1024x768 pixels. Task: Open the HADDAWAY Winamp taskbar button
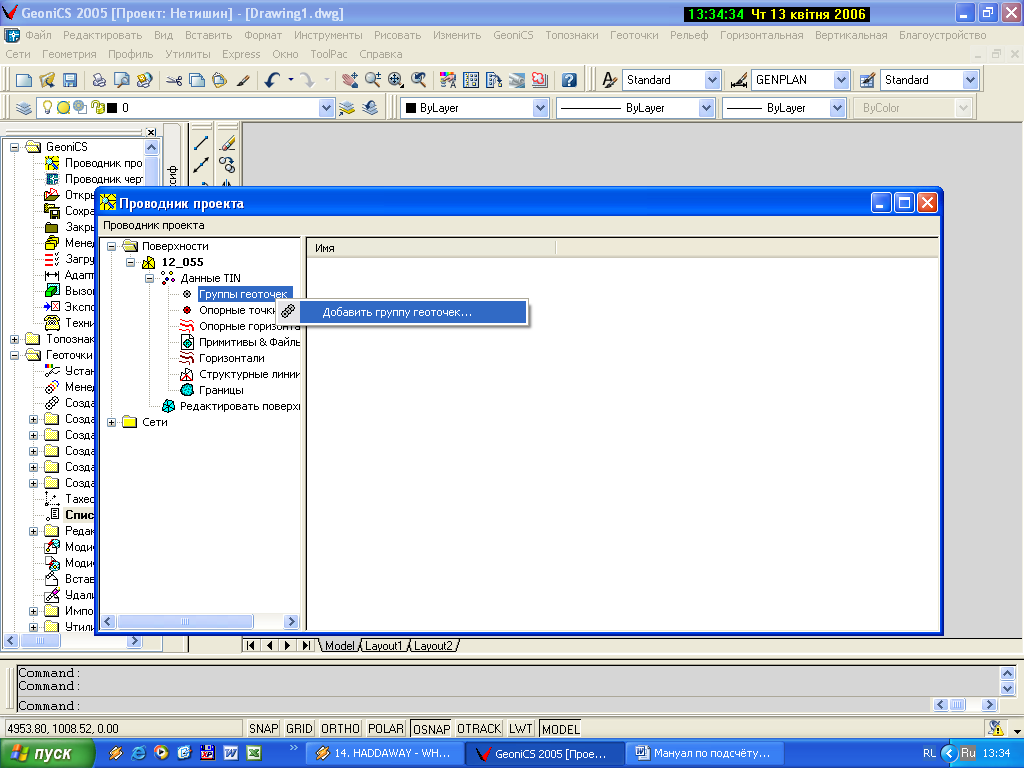385,753
